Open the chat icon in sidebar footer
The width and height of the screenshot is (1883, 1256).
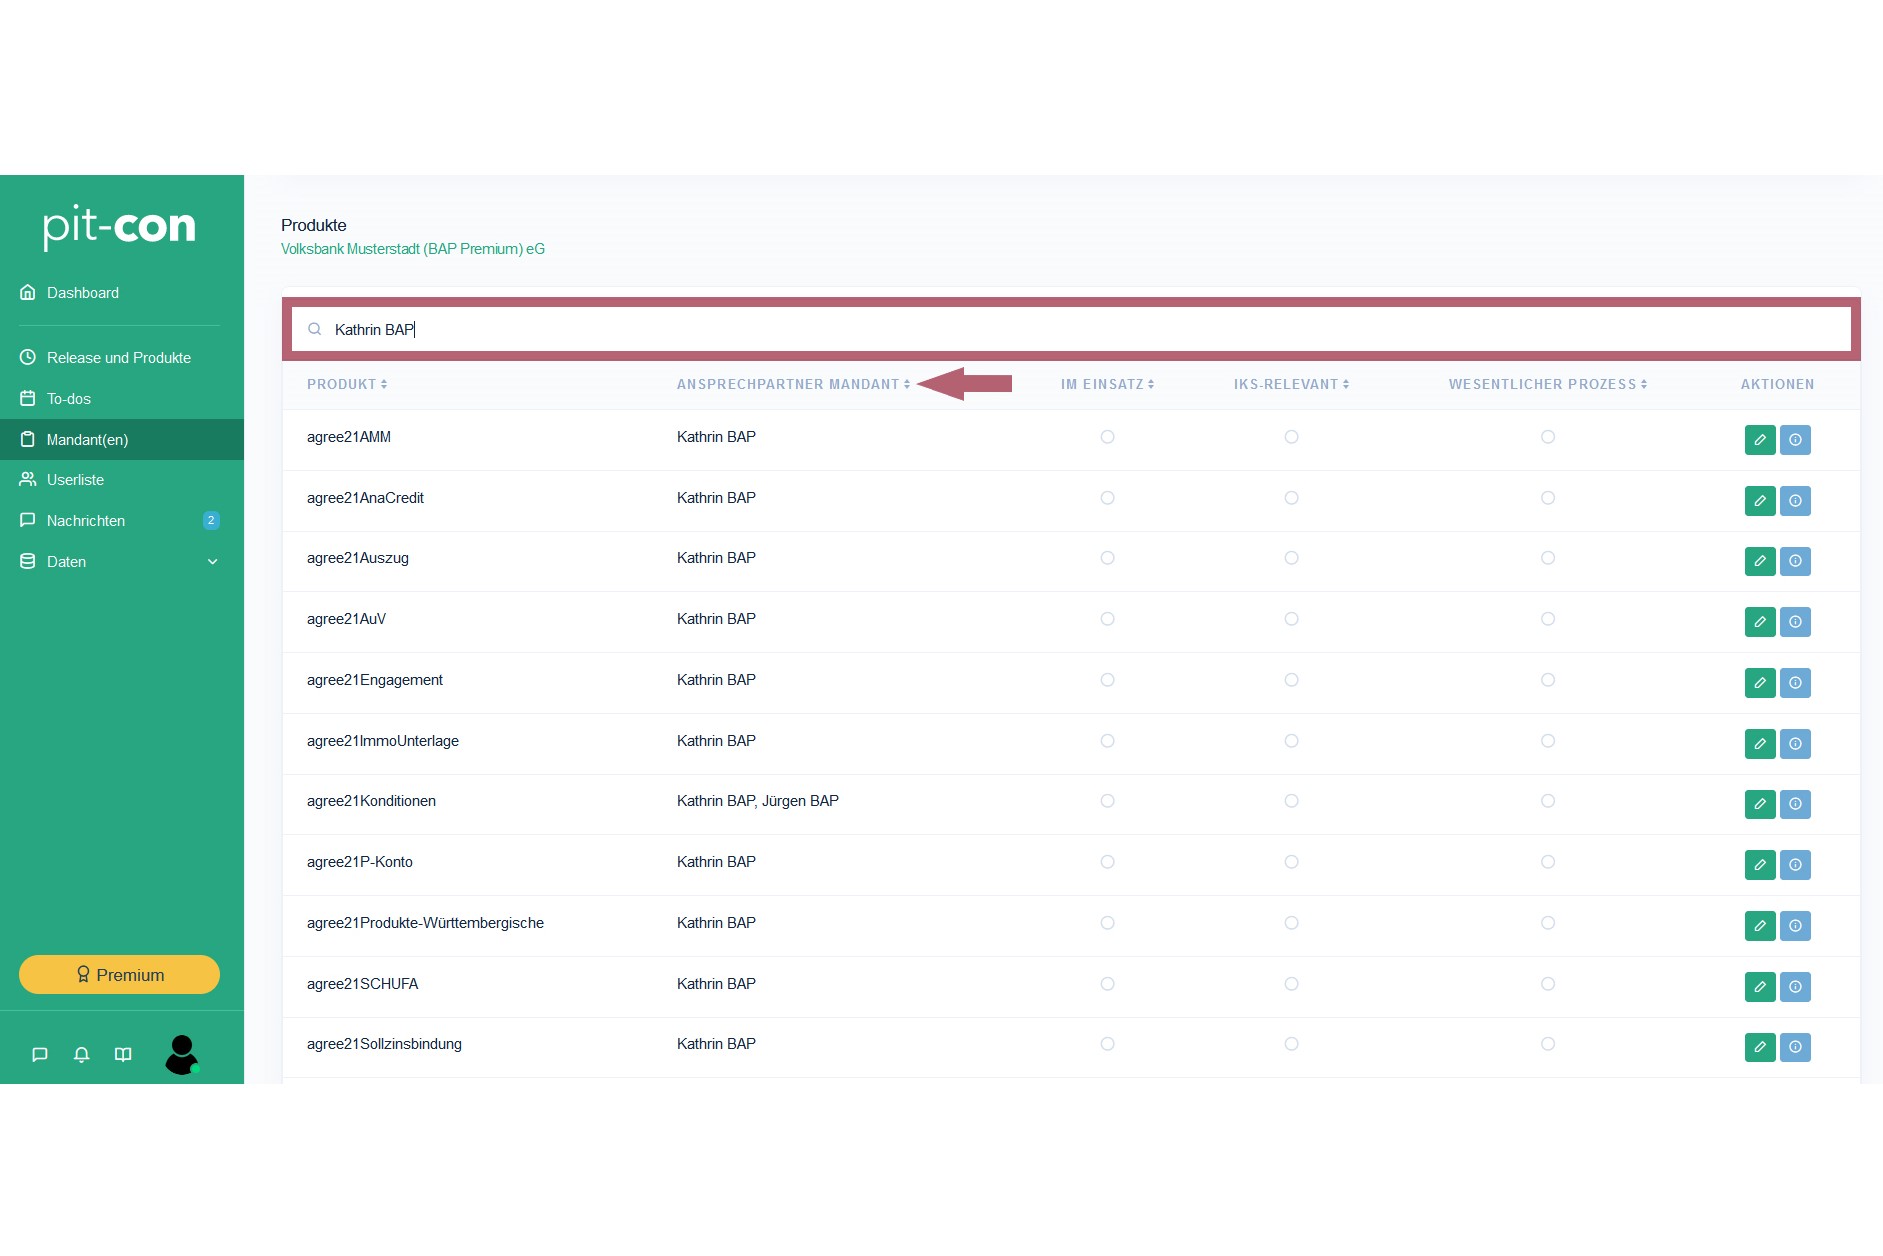(x=40, y=1054)
